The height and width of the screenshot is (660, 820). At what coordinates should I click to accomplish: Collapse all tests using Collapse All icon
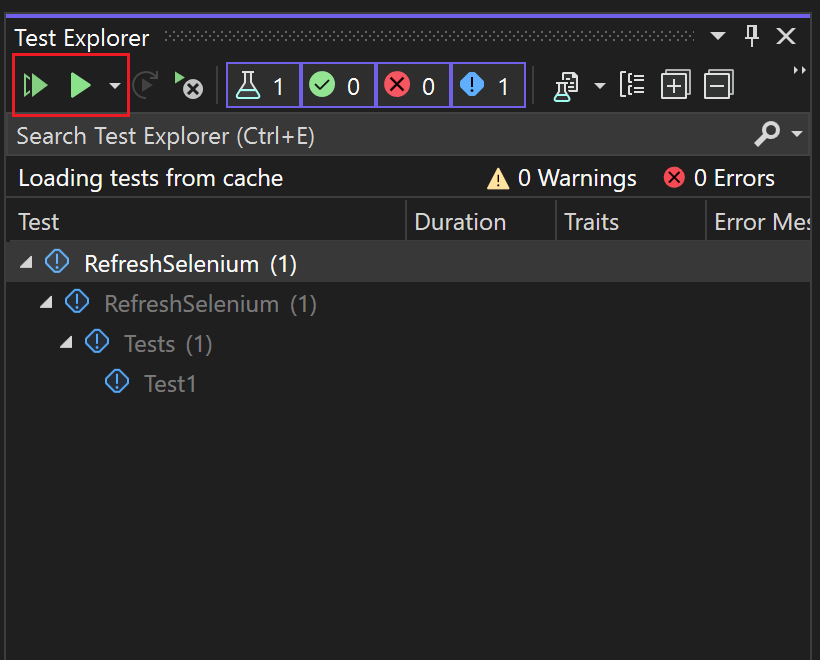coord(718,85)
